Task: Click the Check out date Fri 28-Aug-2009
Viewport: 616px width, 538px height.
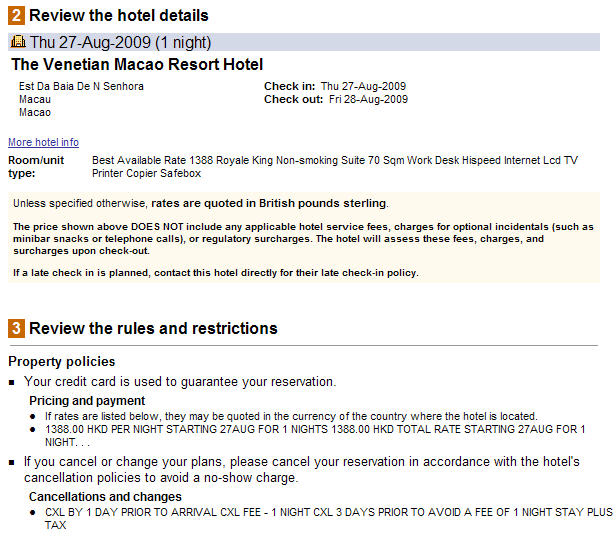Action: point(368,99)
